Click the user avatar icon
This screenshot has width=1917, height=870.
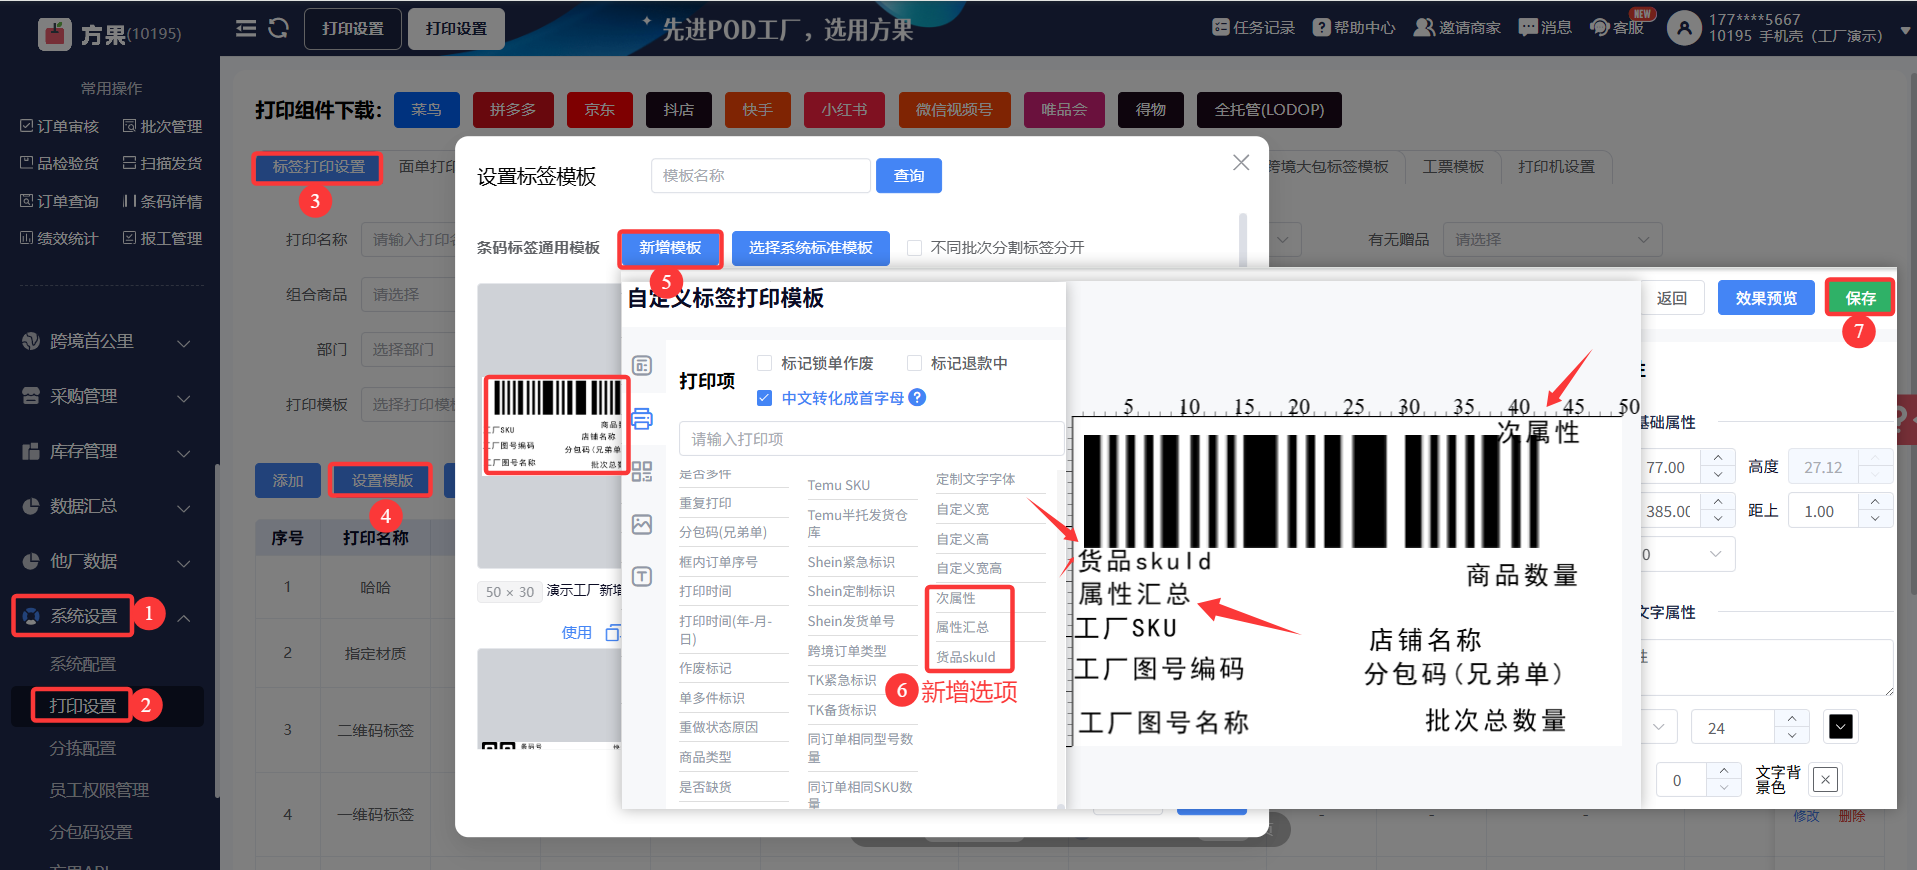pyautogui.click(x=1685, y=28)
